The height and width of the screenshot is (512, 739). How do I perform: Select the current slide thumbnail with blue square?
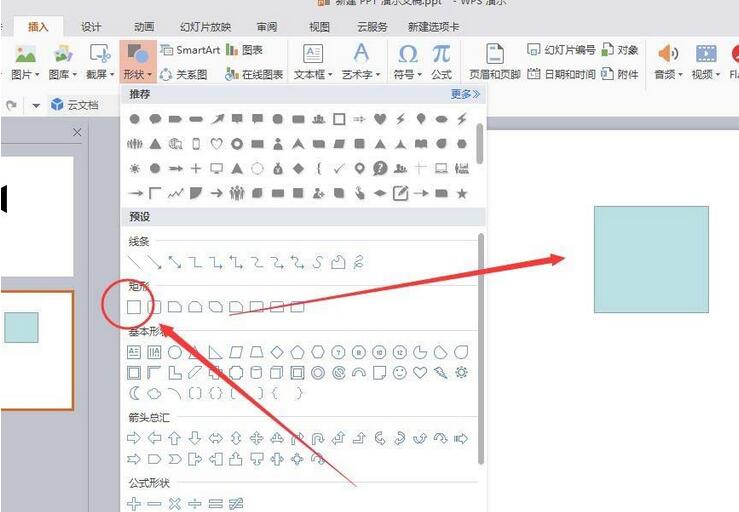pyautogui.click(x=37, y=350)
